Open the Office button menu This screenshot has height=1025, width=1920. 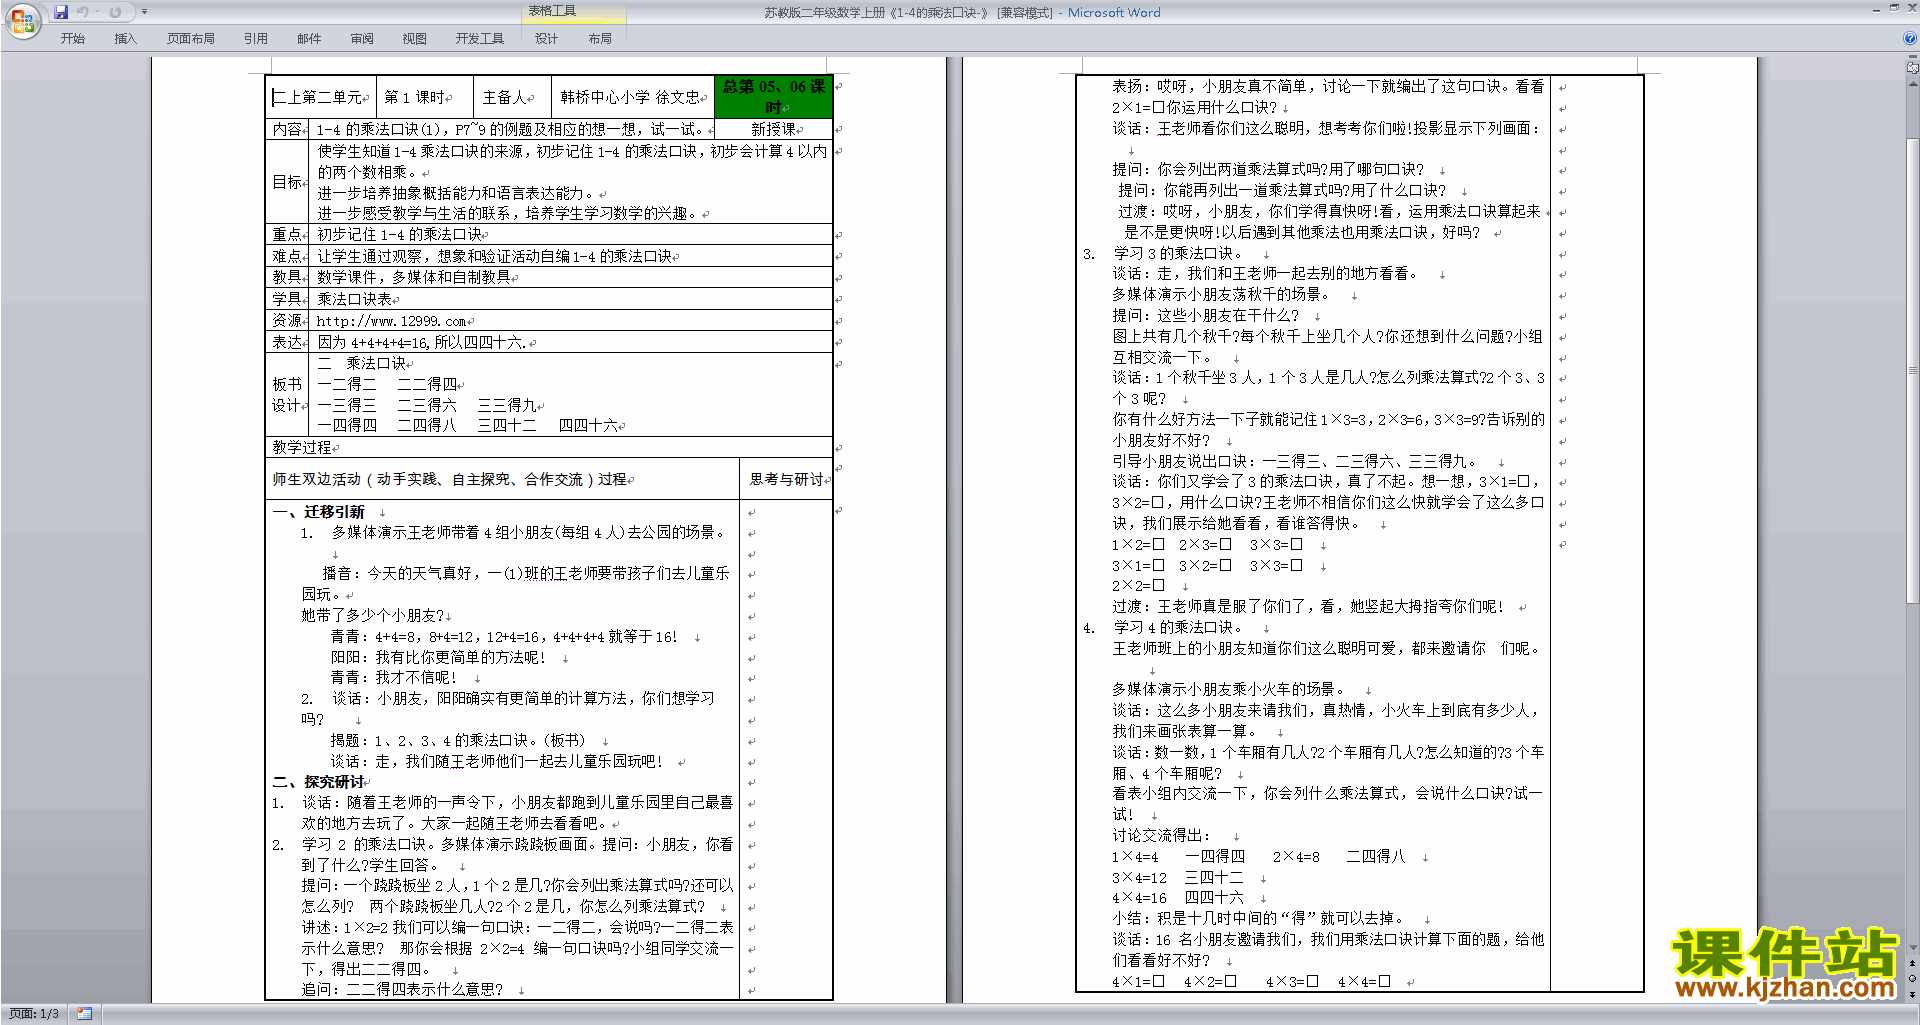point(22,21)
